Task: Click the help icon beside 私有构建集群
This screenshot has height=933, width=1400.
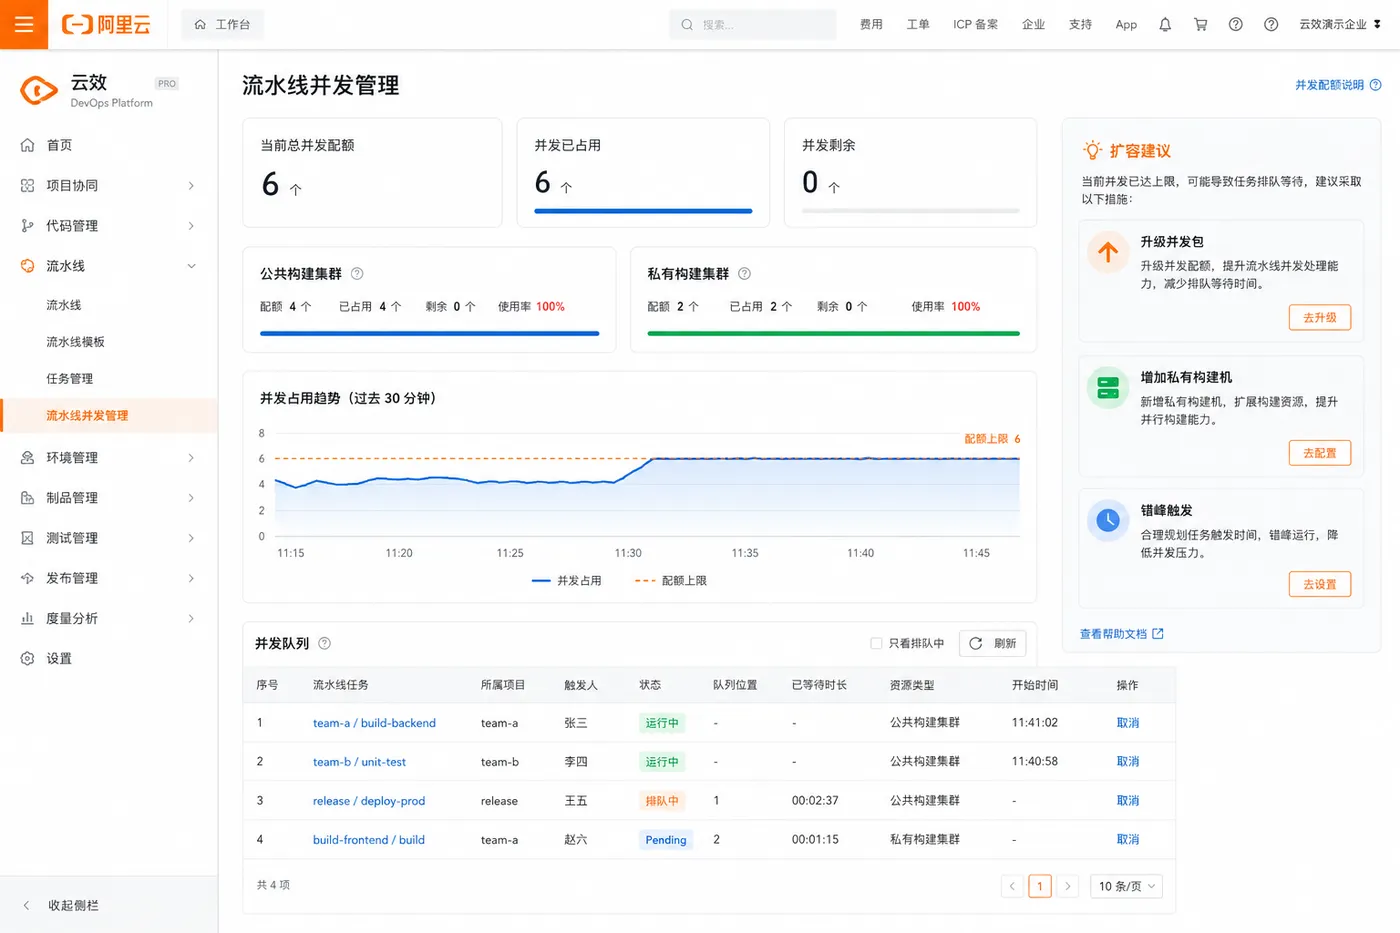Action: (744, 274)
